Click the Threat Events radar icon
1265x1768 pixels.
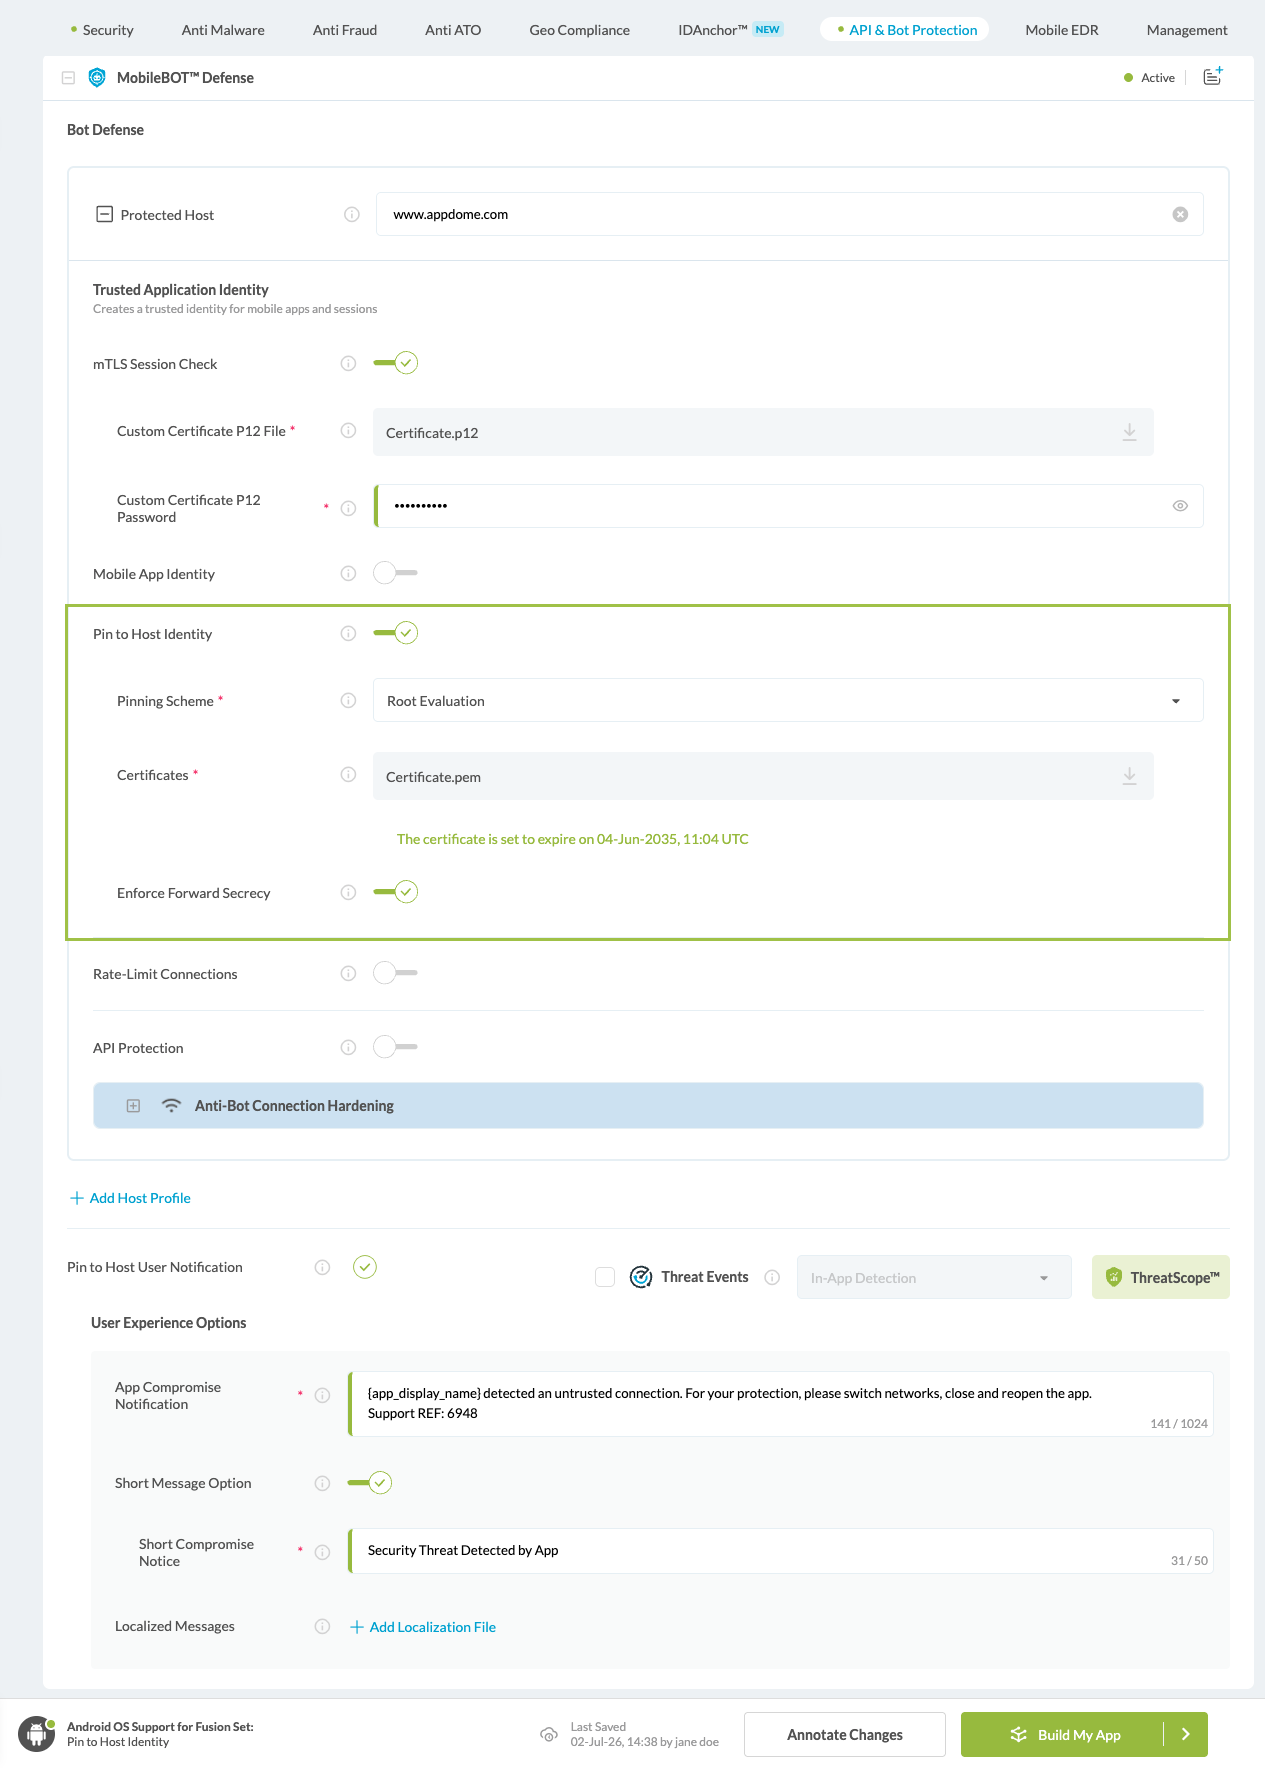click(641, 1277)
